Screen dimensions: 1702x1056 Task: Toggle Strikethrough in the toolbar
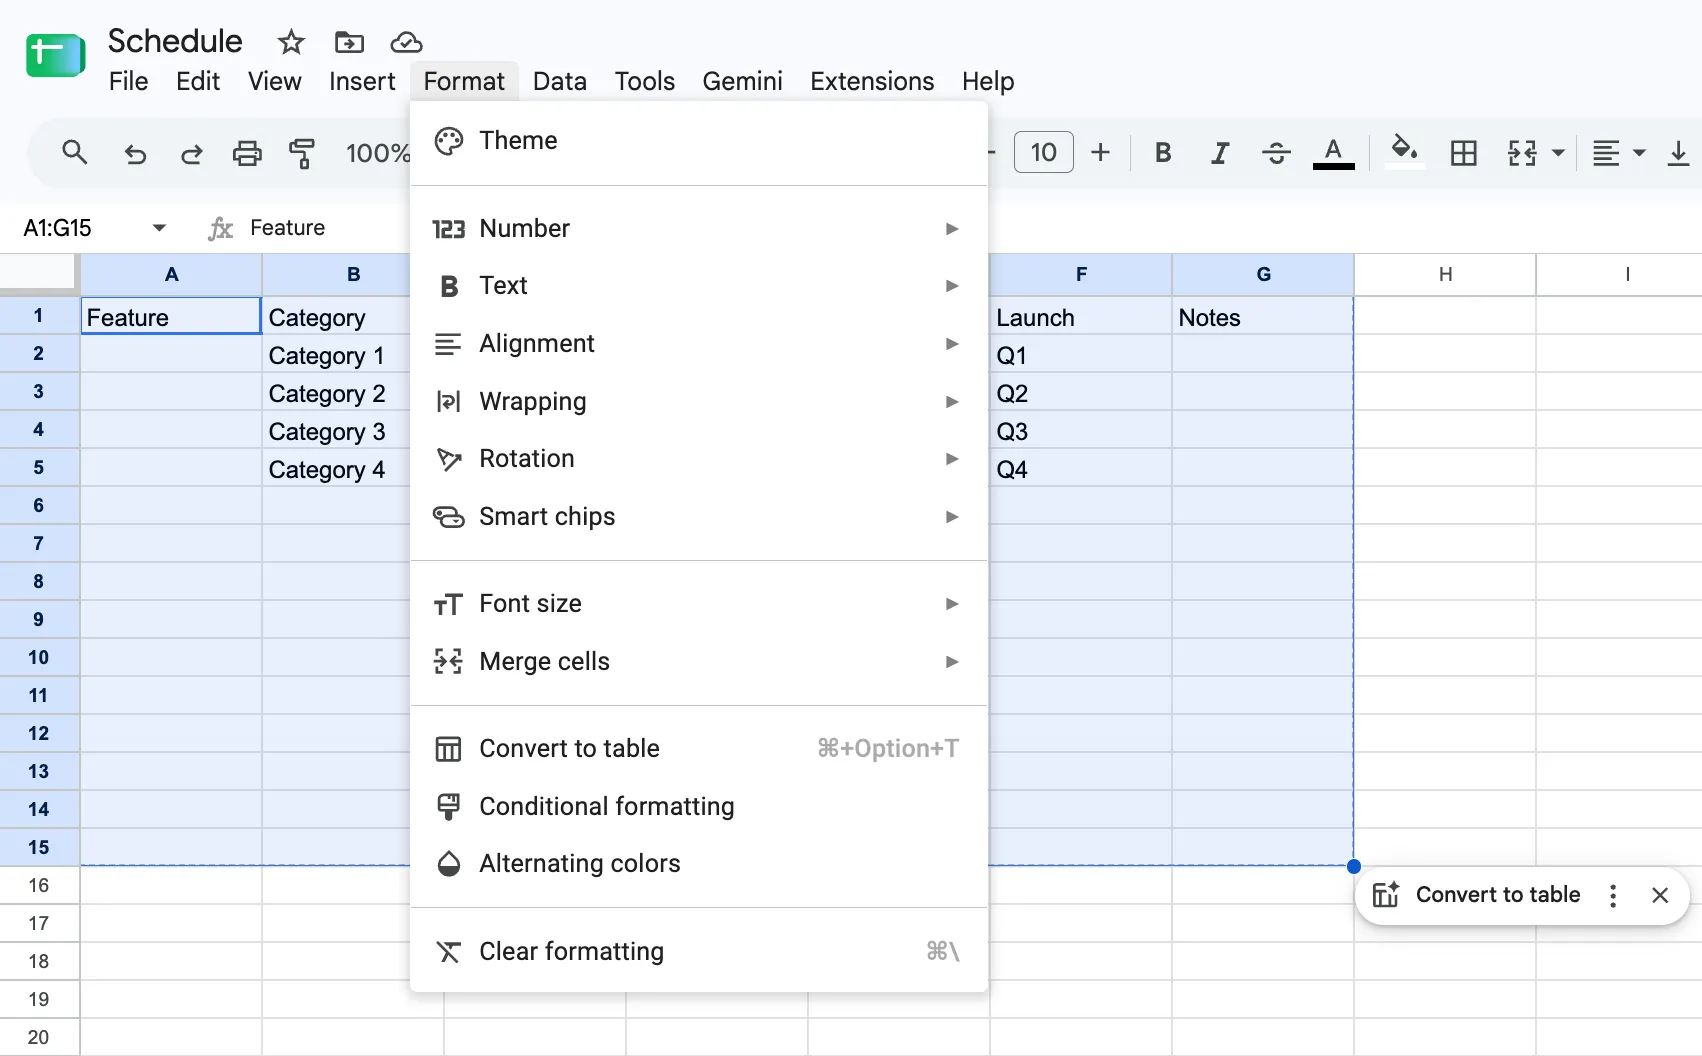[x=1276, y=153]
